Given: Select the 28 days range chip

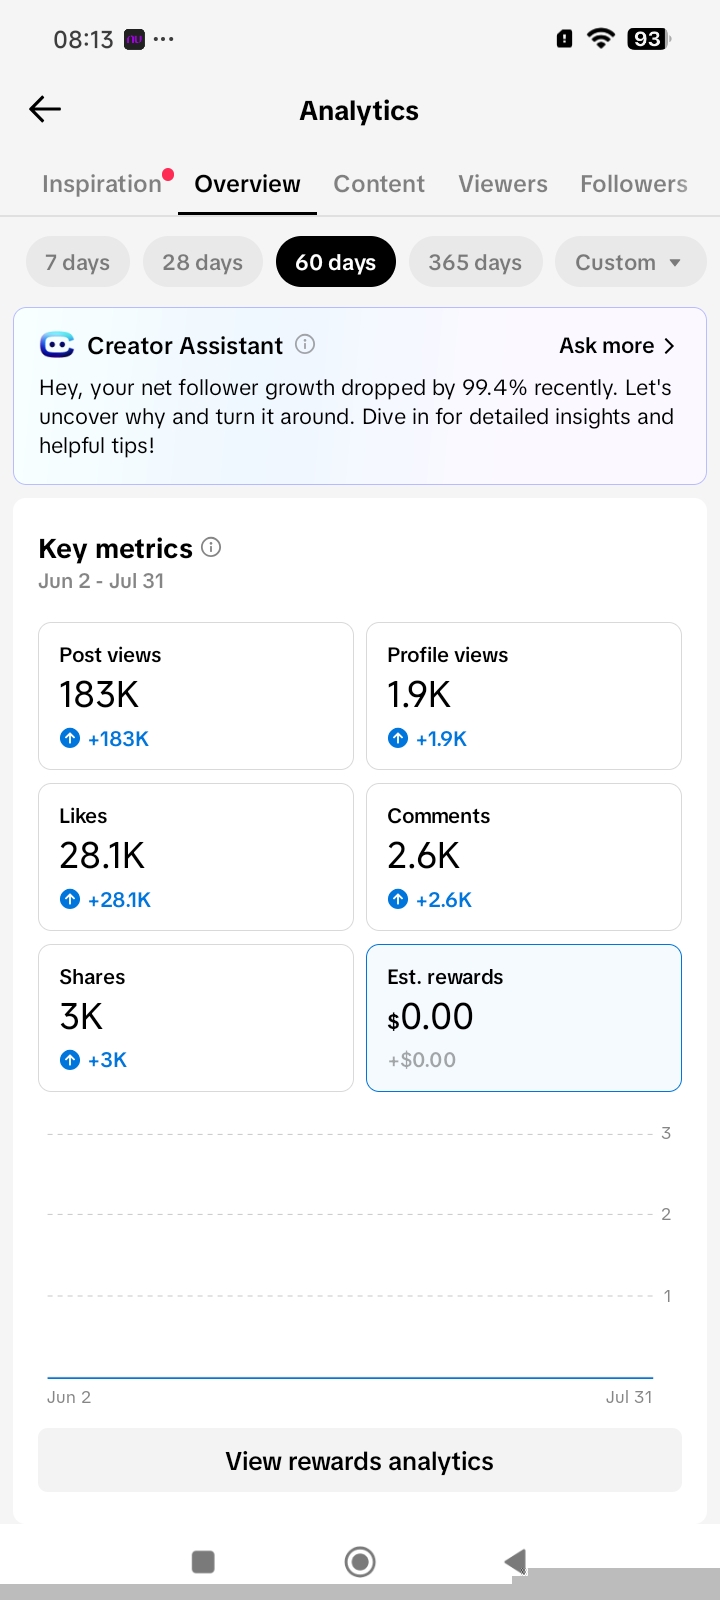Looking at the screenshot, I should point(203,262).
